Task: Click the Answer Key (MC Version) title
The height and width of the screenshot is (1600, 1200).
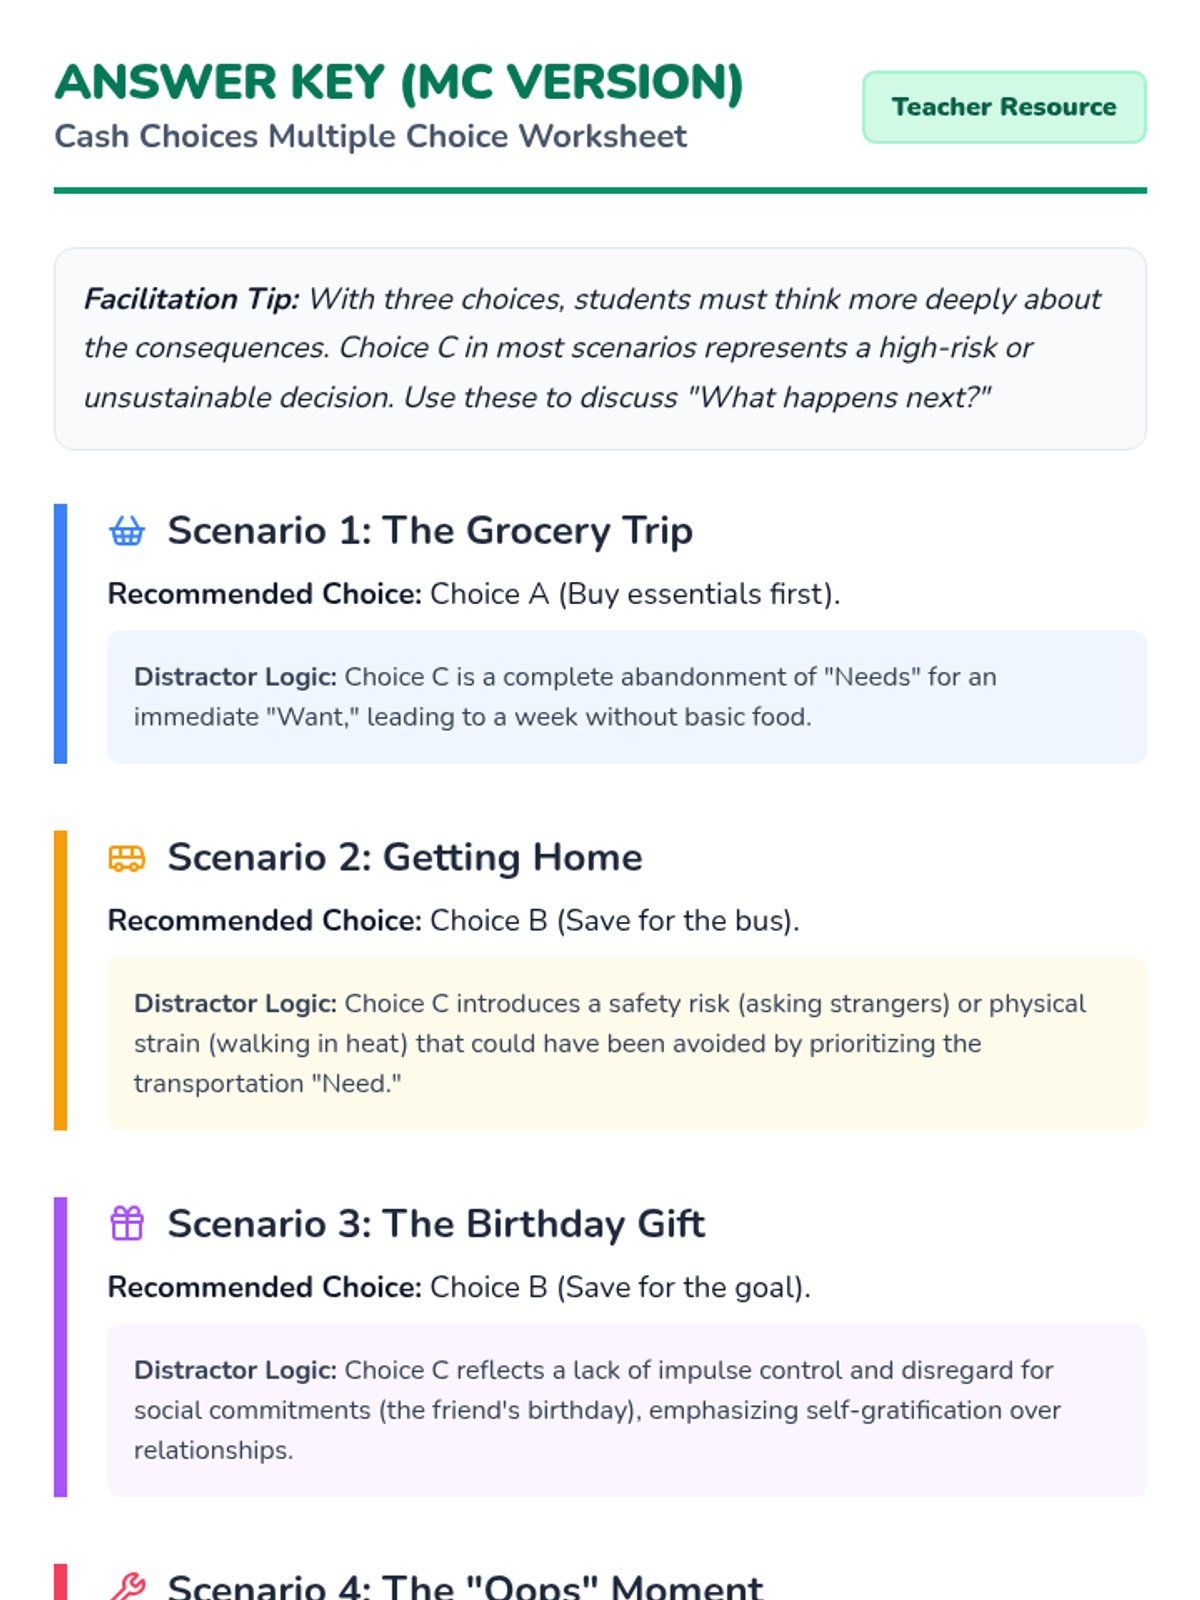Action: [x=399, y=82]
